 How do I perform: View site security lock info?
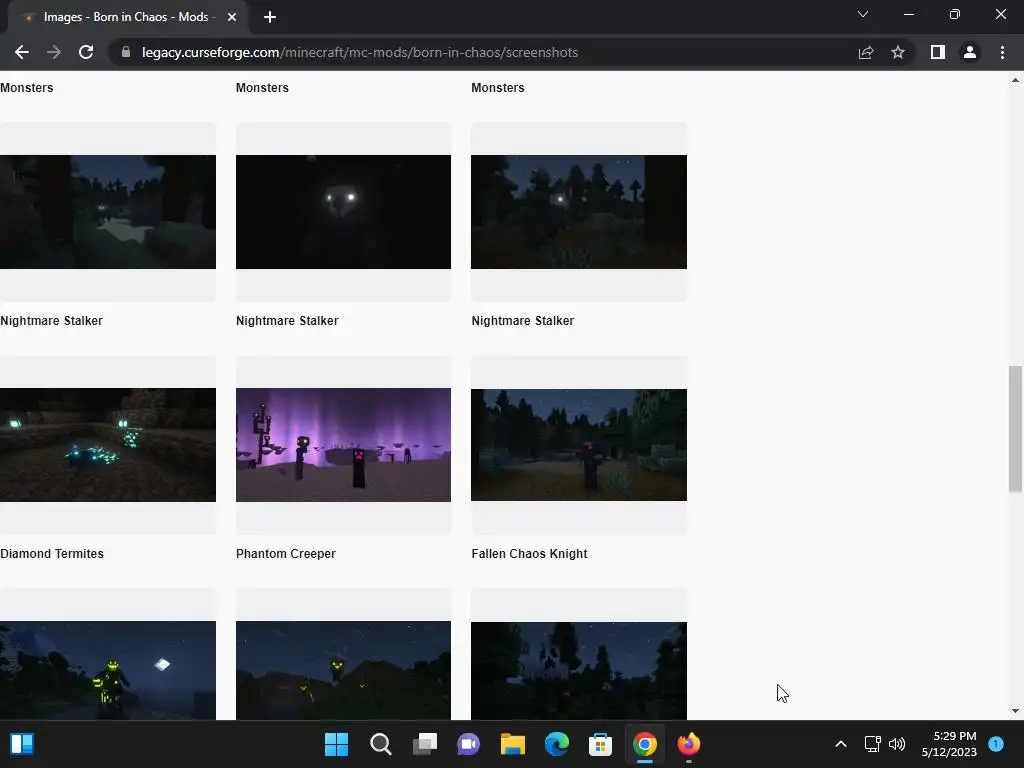click(x=125, y=52)
